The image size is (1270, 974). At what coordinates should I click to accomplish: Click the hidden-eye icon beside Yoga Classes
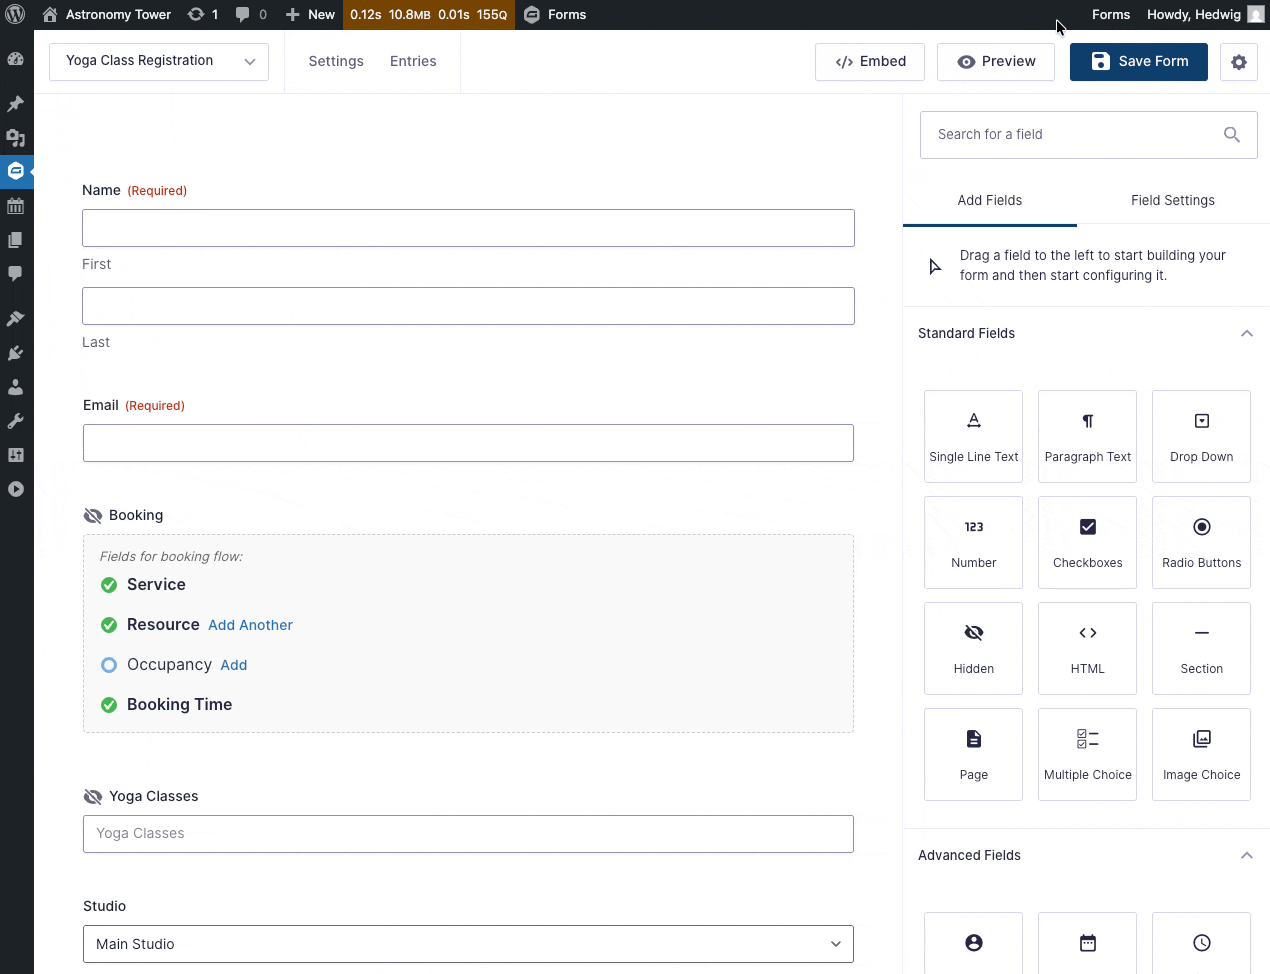coord(93,797)
